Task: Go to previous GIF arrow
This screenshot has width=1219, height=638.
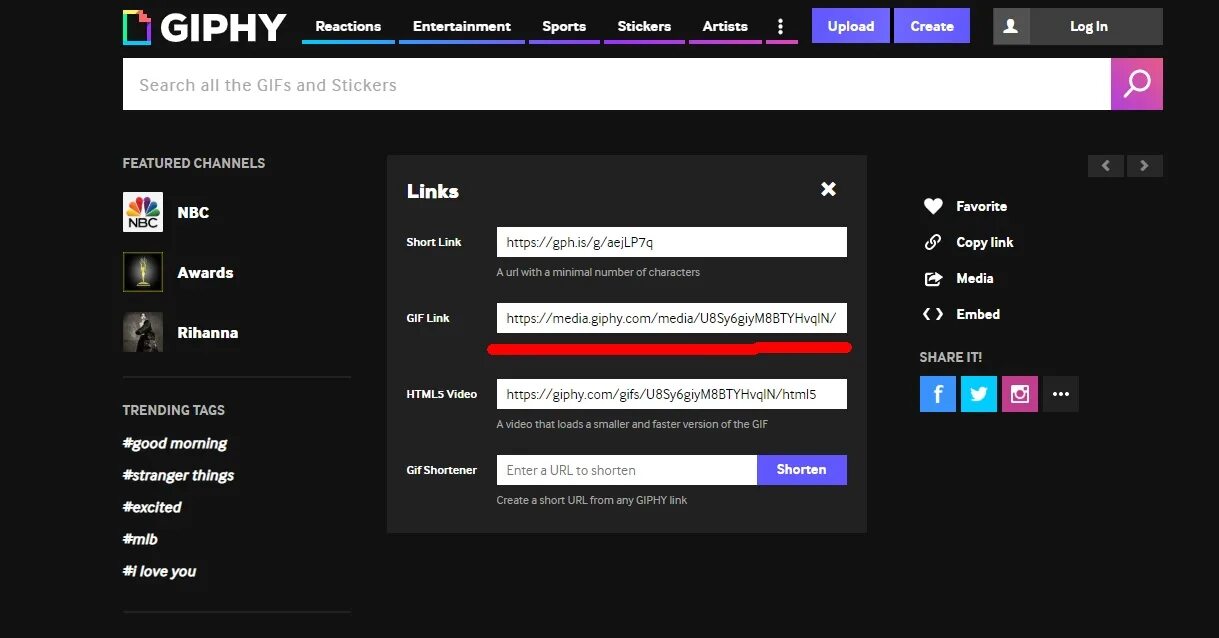Action: [1106, 166]
